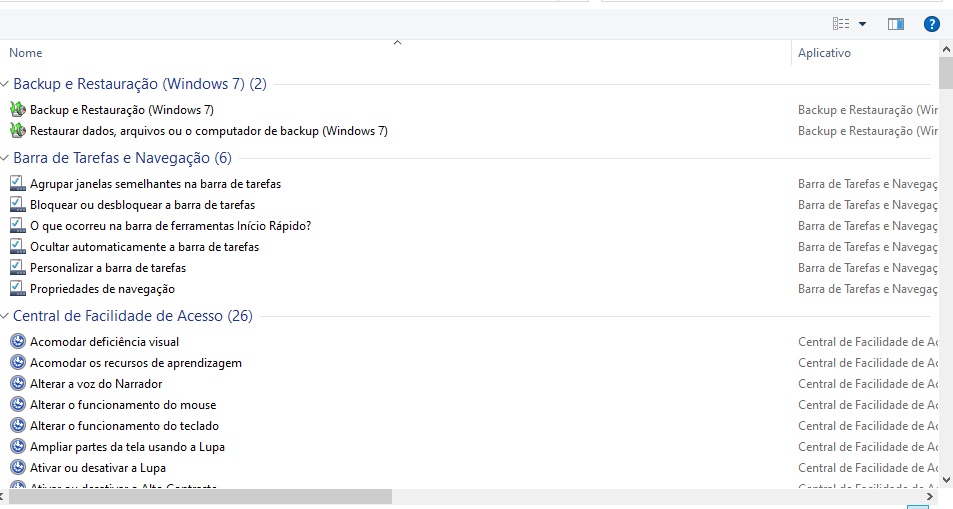Open Agrupar janelas semelhantes na barra de tarefas
Image resolution: width=953 pixels, height=509 pixels.
point(156,184)
